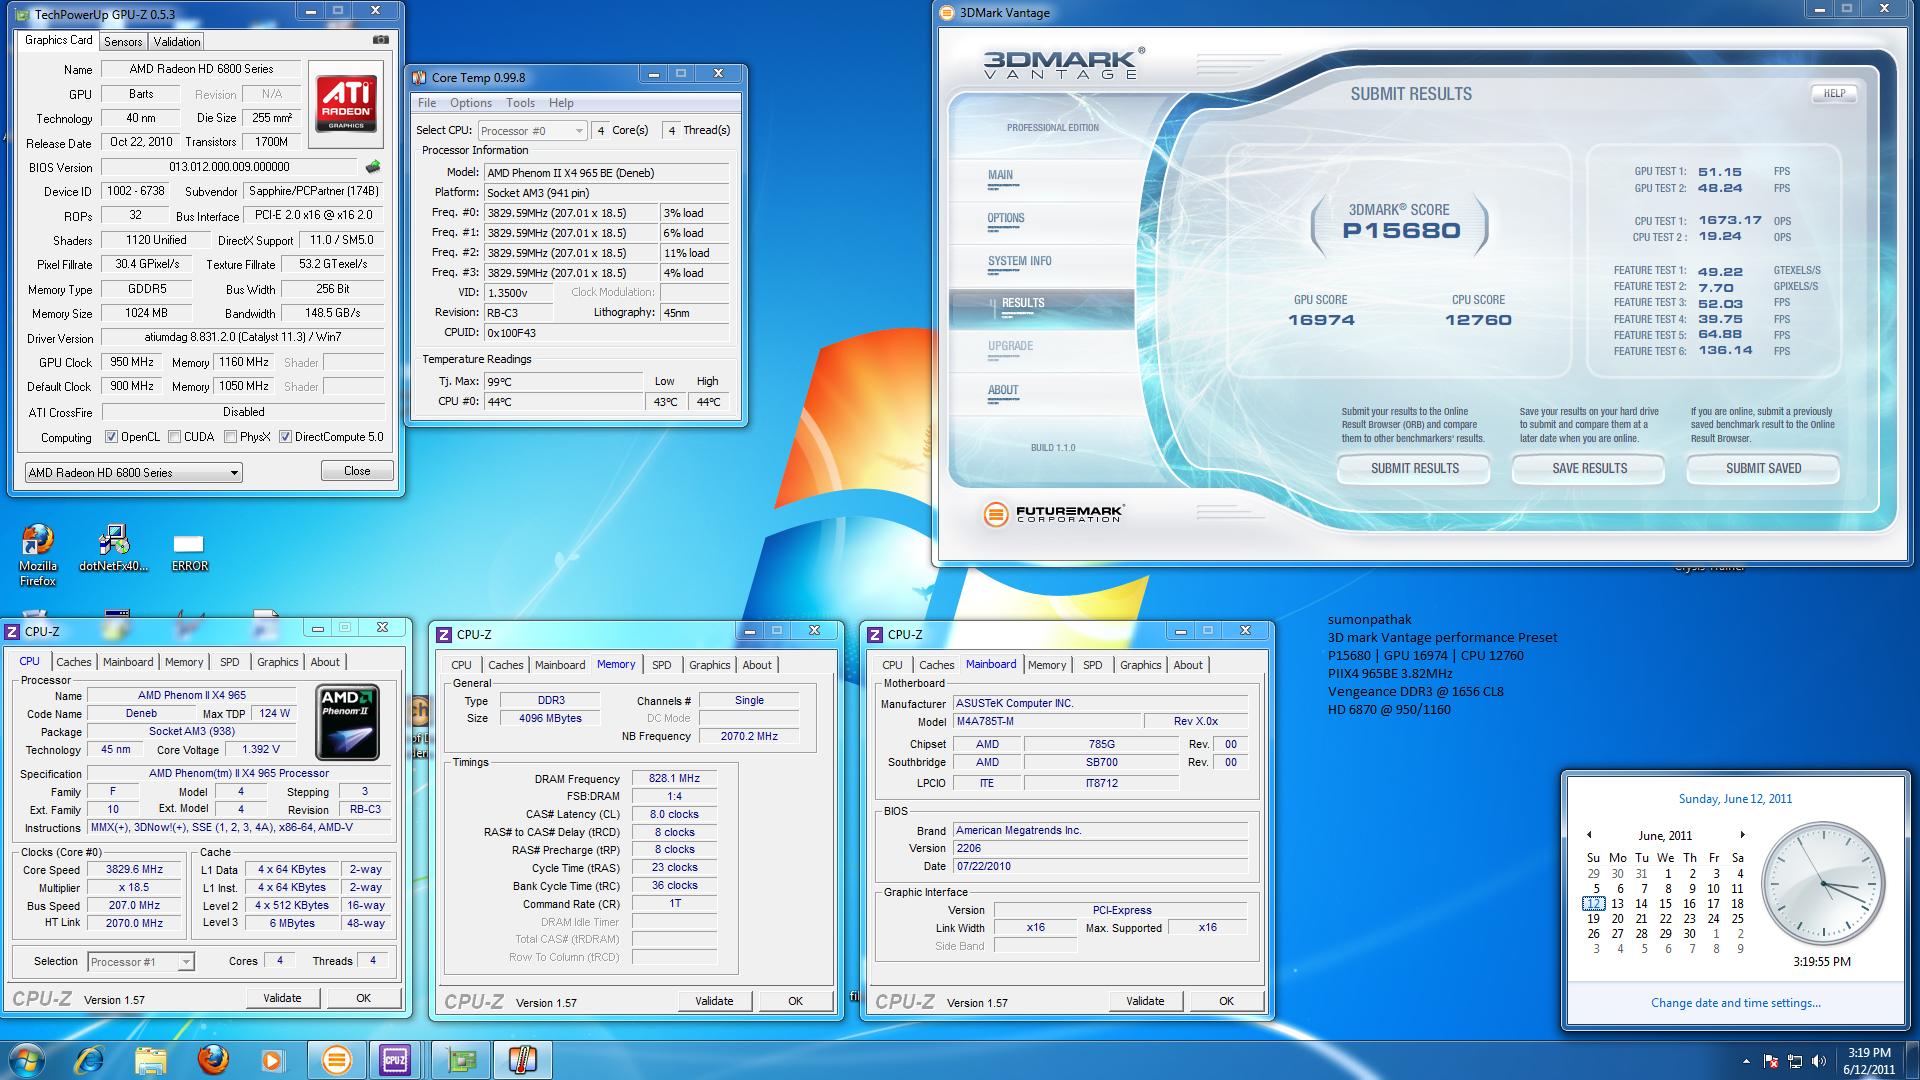Click SUBMIT RESULTS button in 3DMark
This screenshot has width=1920, height=1080.
click(1414, 468)
